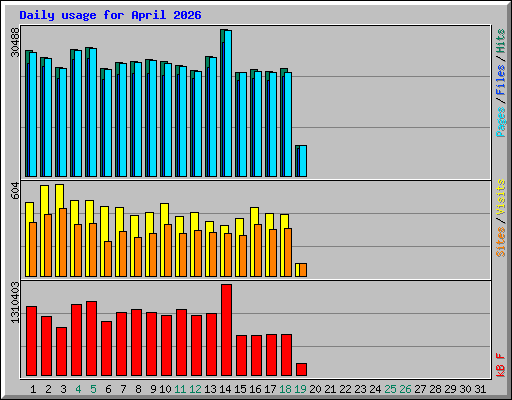
Task: Click day 9 on the x-axis
Action: click(153, 389)
